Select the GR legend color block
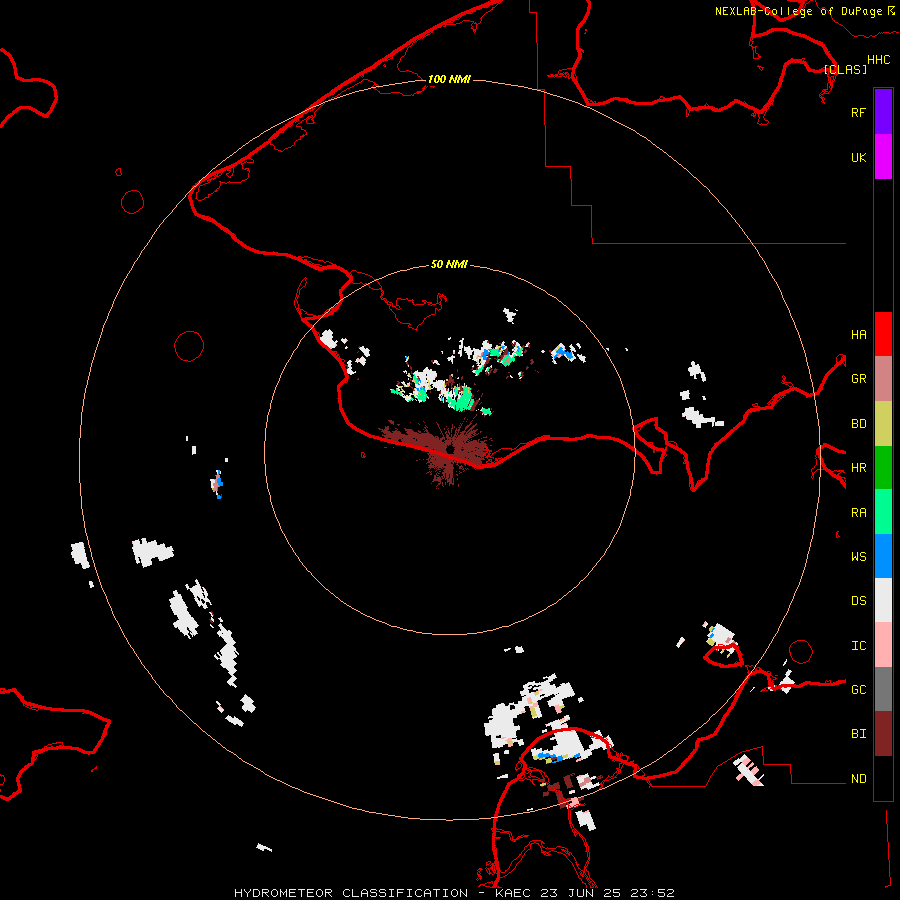Screen dimensions: 900x900 [883, 379]
